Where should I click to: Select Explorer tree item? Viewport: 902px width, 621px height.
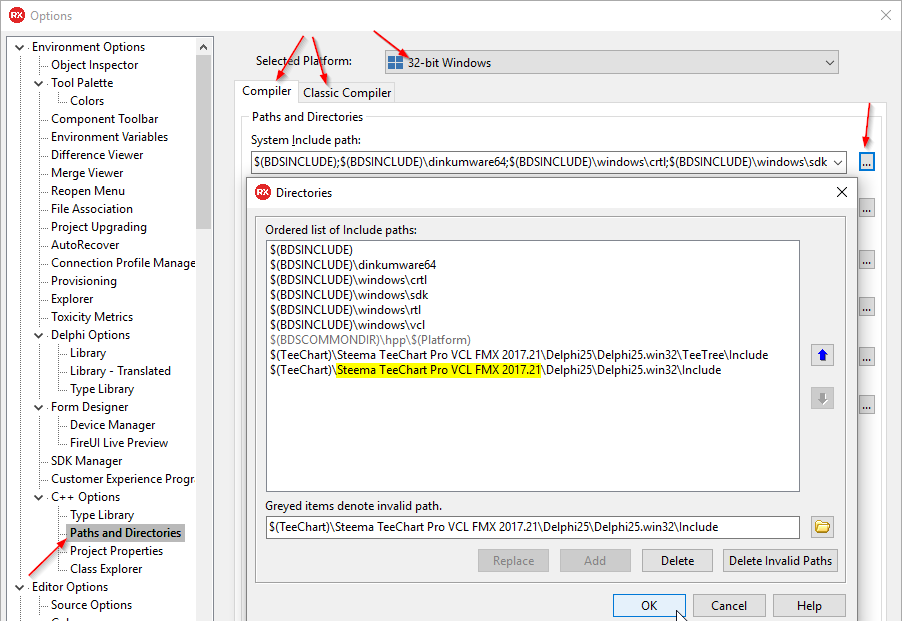coord(72,299)
